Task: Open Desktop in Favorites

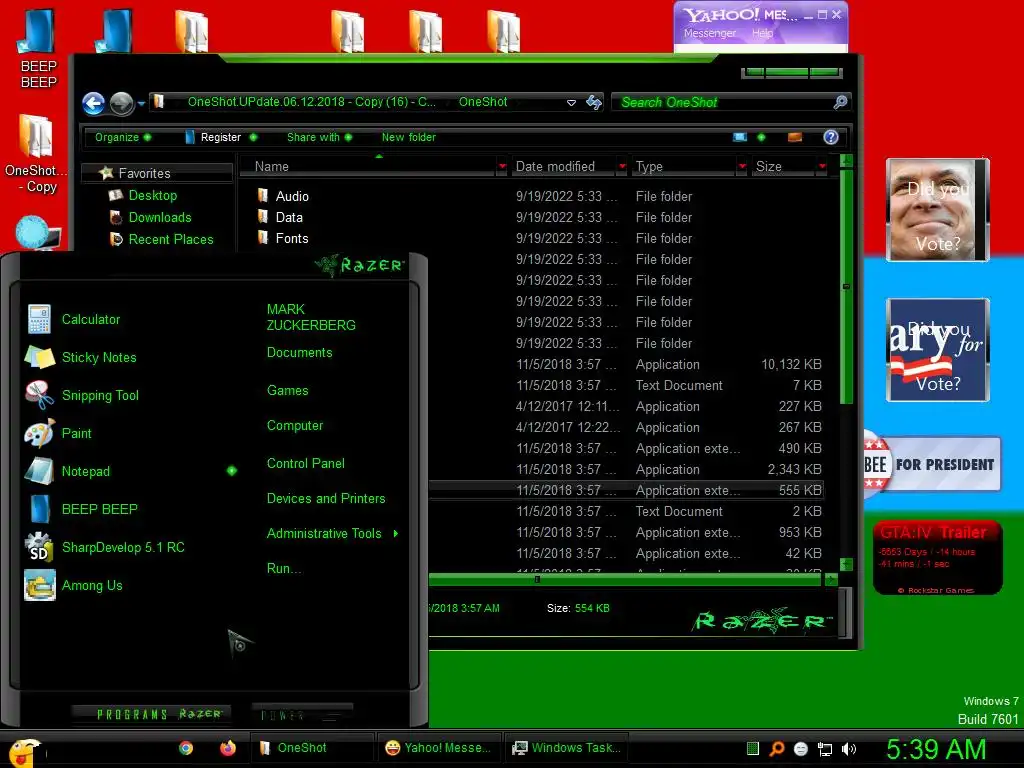Action: tap(152, 195)
